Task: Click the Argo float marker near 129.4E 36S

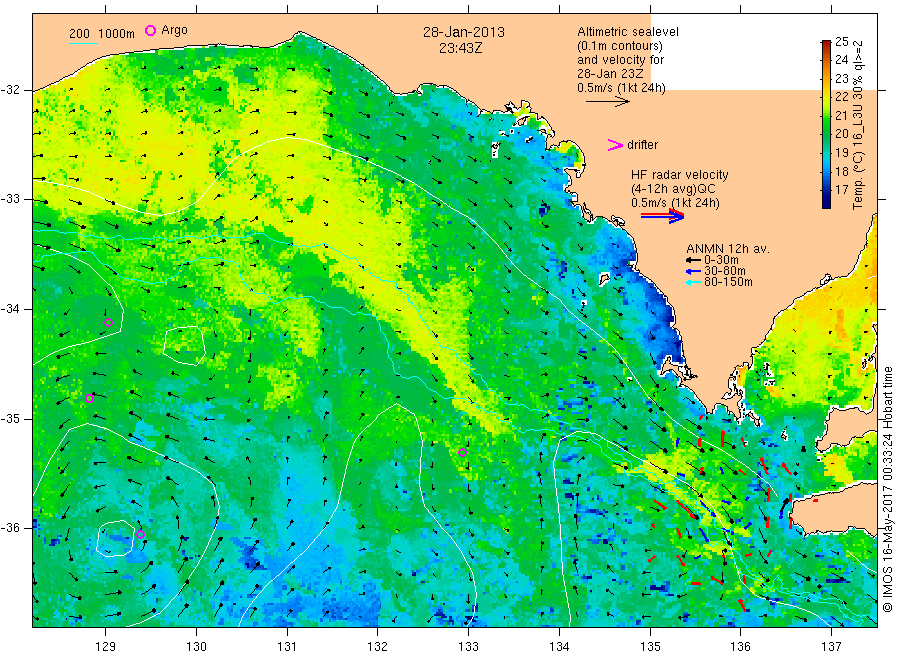Action: (x=140, y=534)
